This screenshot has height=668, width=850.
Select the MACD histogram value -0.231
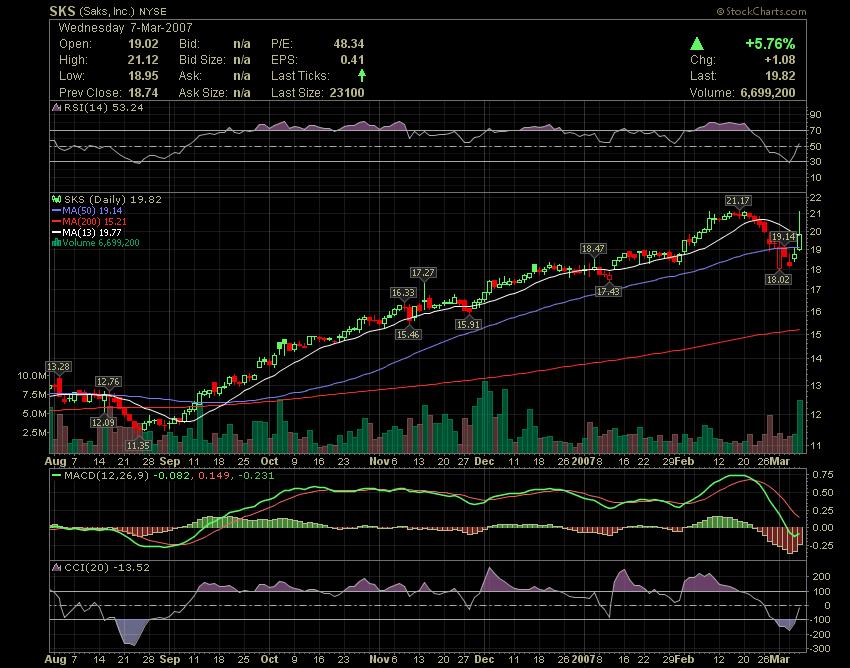[256, 475]
